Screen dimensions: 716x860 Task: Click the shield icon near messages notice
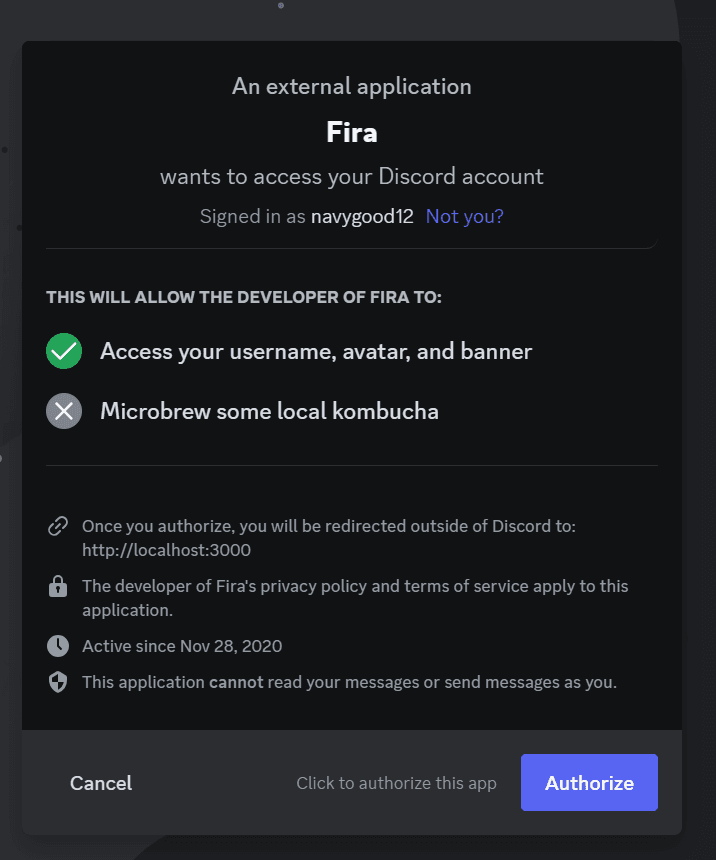click(x=58, y=683)
